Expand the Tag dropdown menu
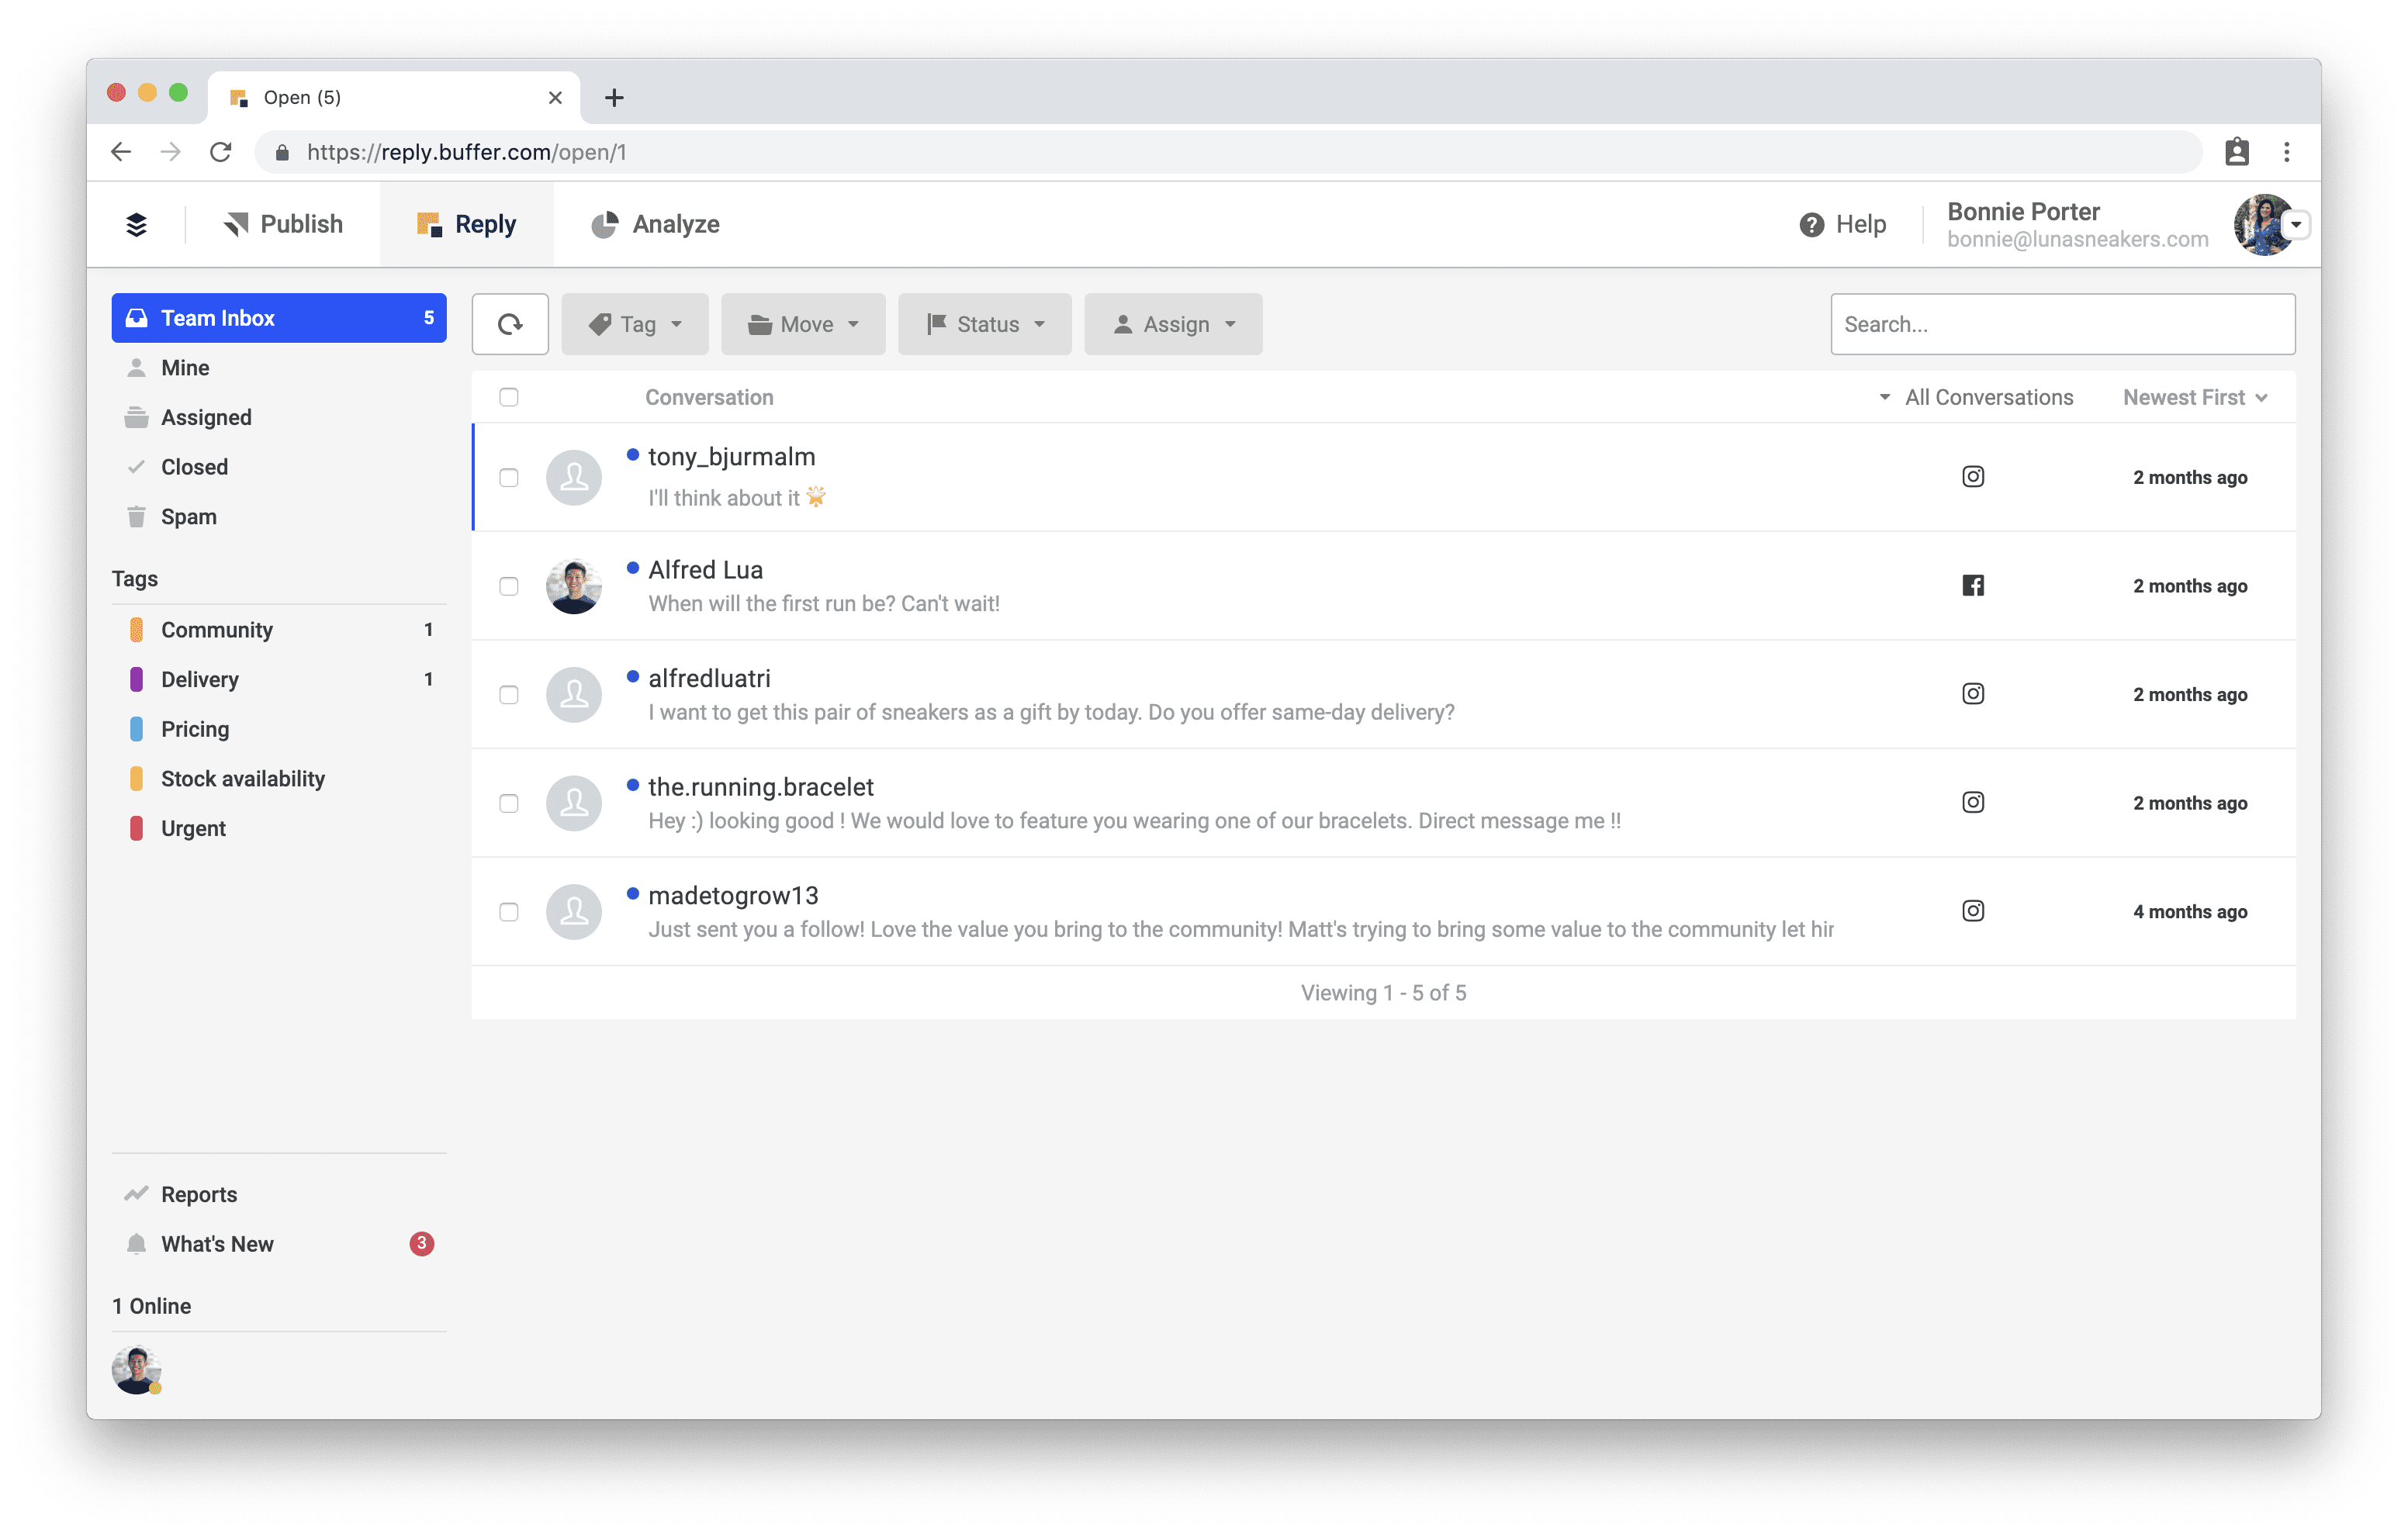Image resolution: width=2408 pixels, height=1534 pixels. [635, 323]
